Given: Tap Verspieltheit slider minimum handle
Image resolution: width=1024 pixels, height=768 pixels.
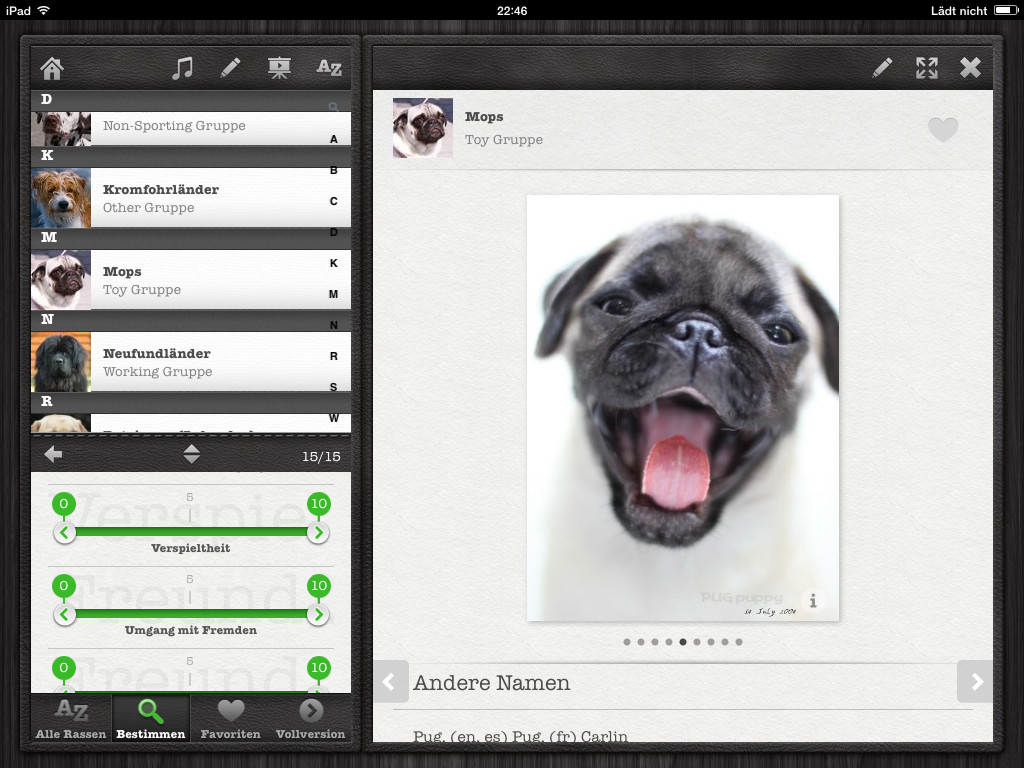Looking at the screenshot, I should click(x=64, y=533).
